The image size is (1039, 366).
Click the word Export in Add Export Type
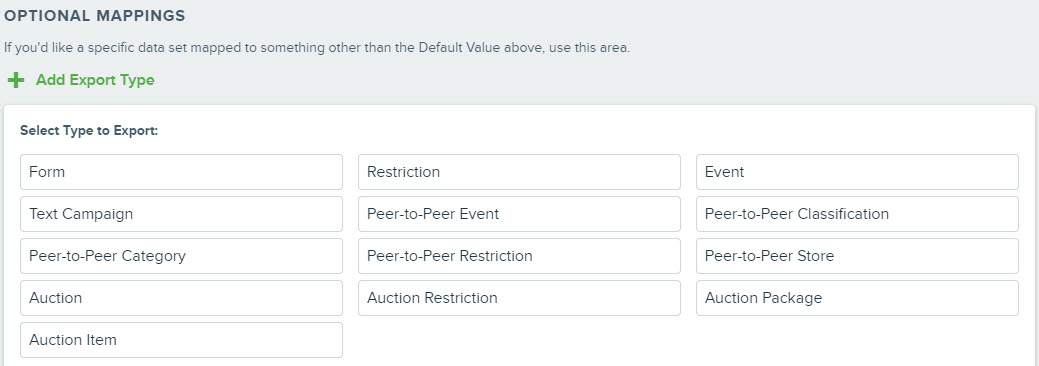point(91,81)
